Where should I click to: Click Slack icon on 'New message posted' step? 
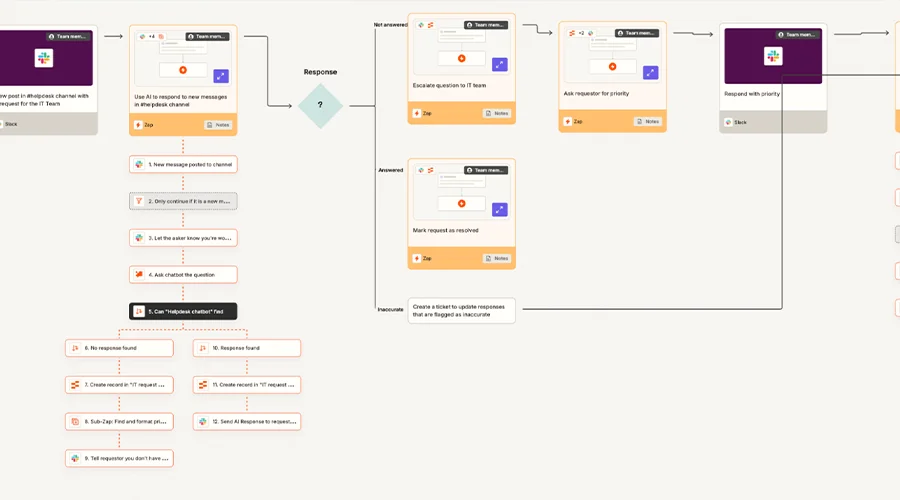pyautogui.click(x=139, y=164)
